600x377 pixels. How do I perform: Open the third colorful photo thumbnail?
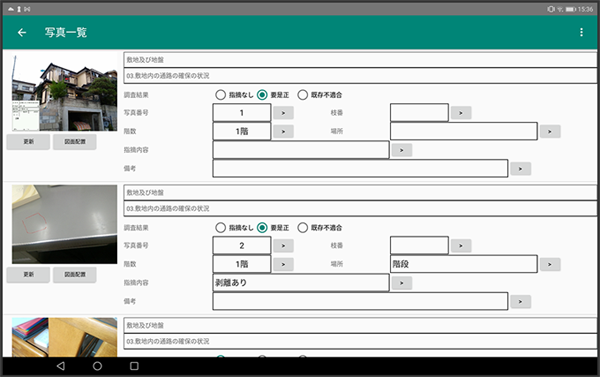click(x=64, y=337)
